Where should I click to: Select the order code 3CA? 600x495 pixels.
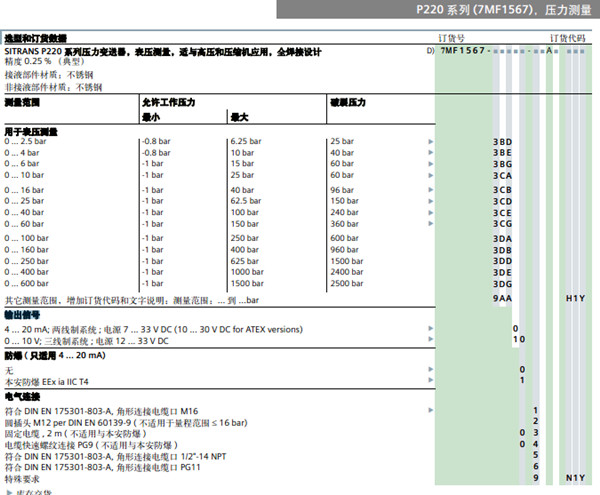point(502,176)
